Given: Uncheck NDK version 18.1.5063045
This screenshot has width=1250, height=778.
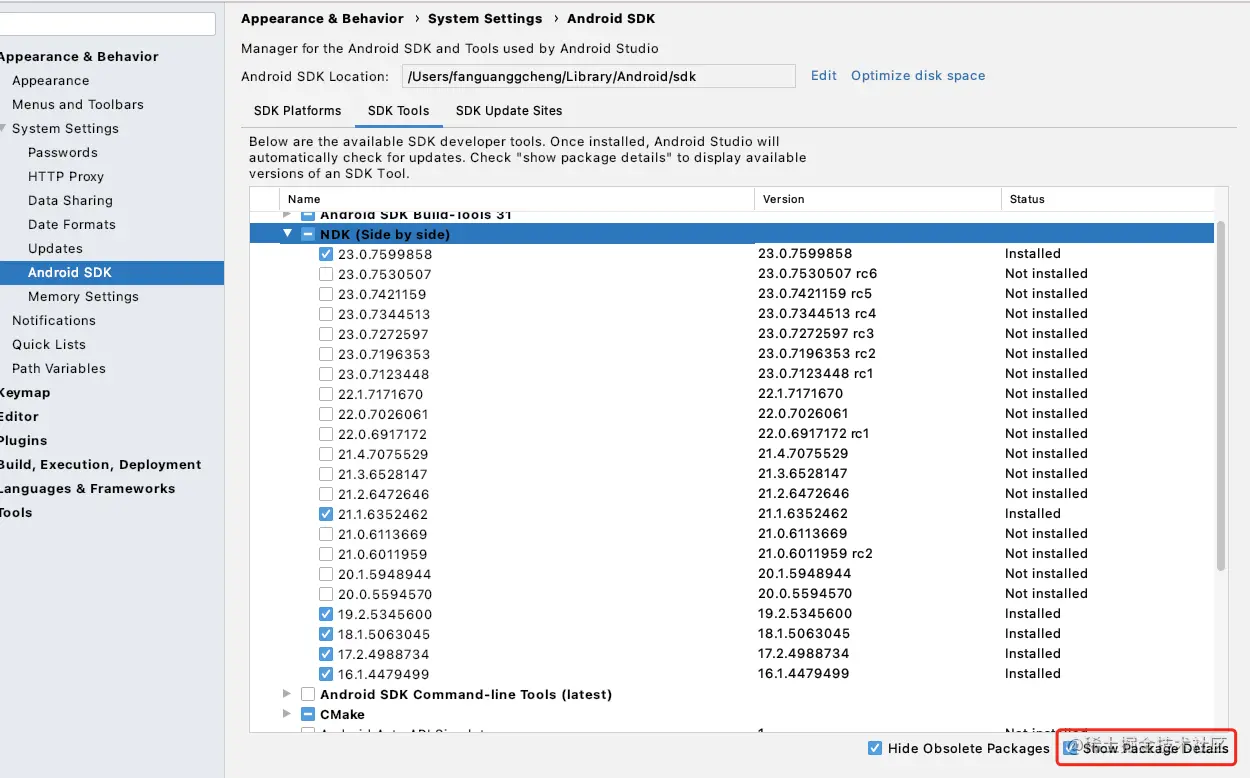Looking at the screenshot, I should point(326,634).
